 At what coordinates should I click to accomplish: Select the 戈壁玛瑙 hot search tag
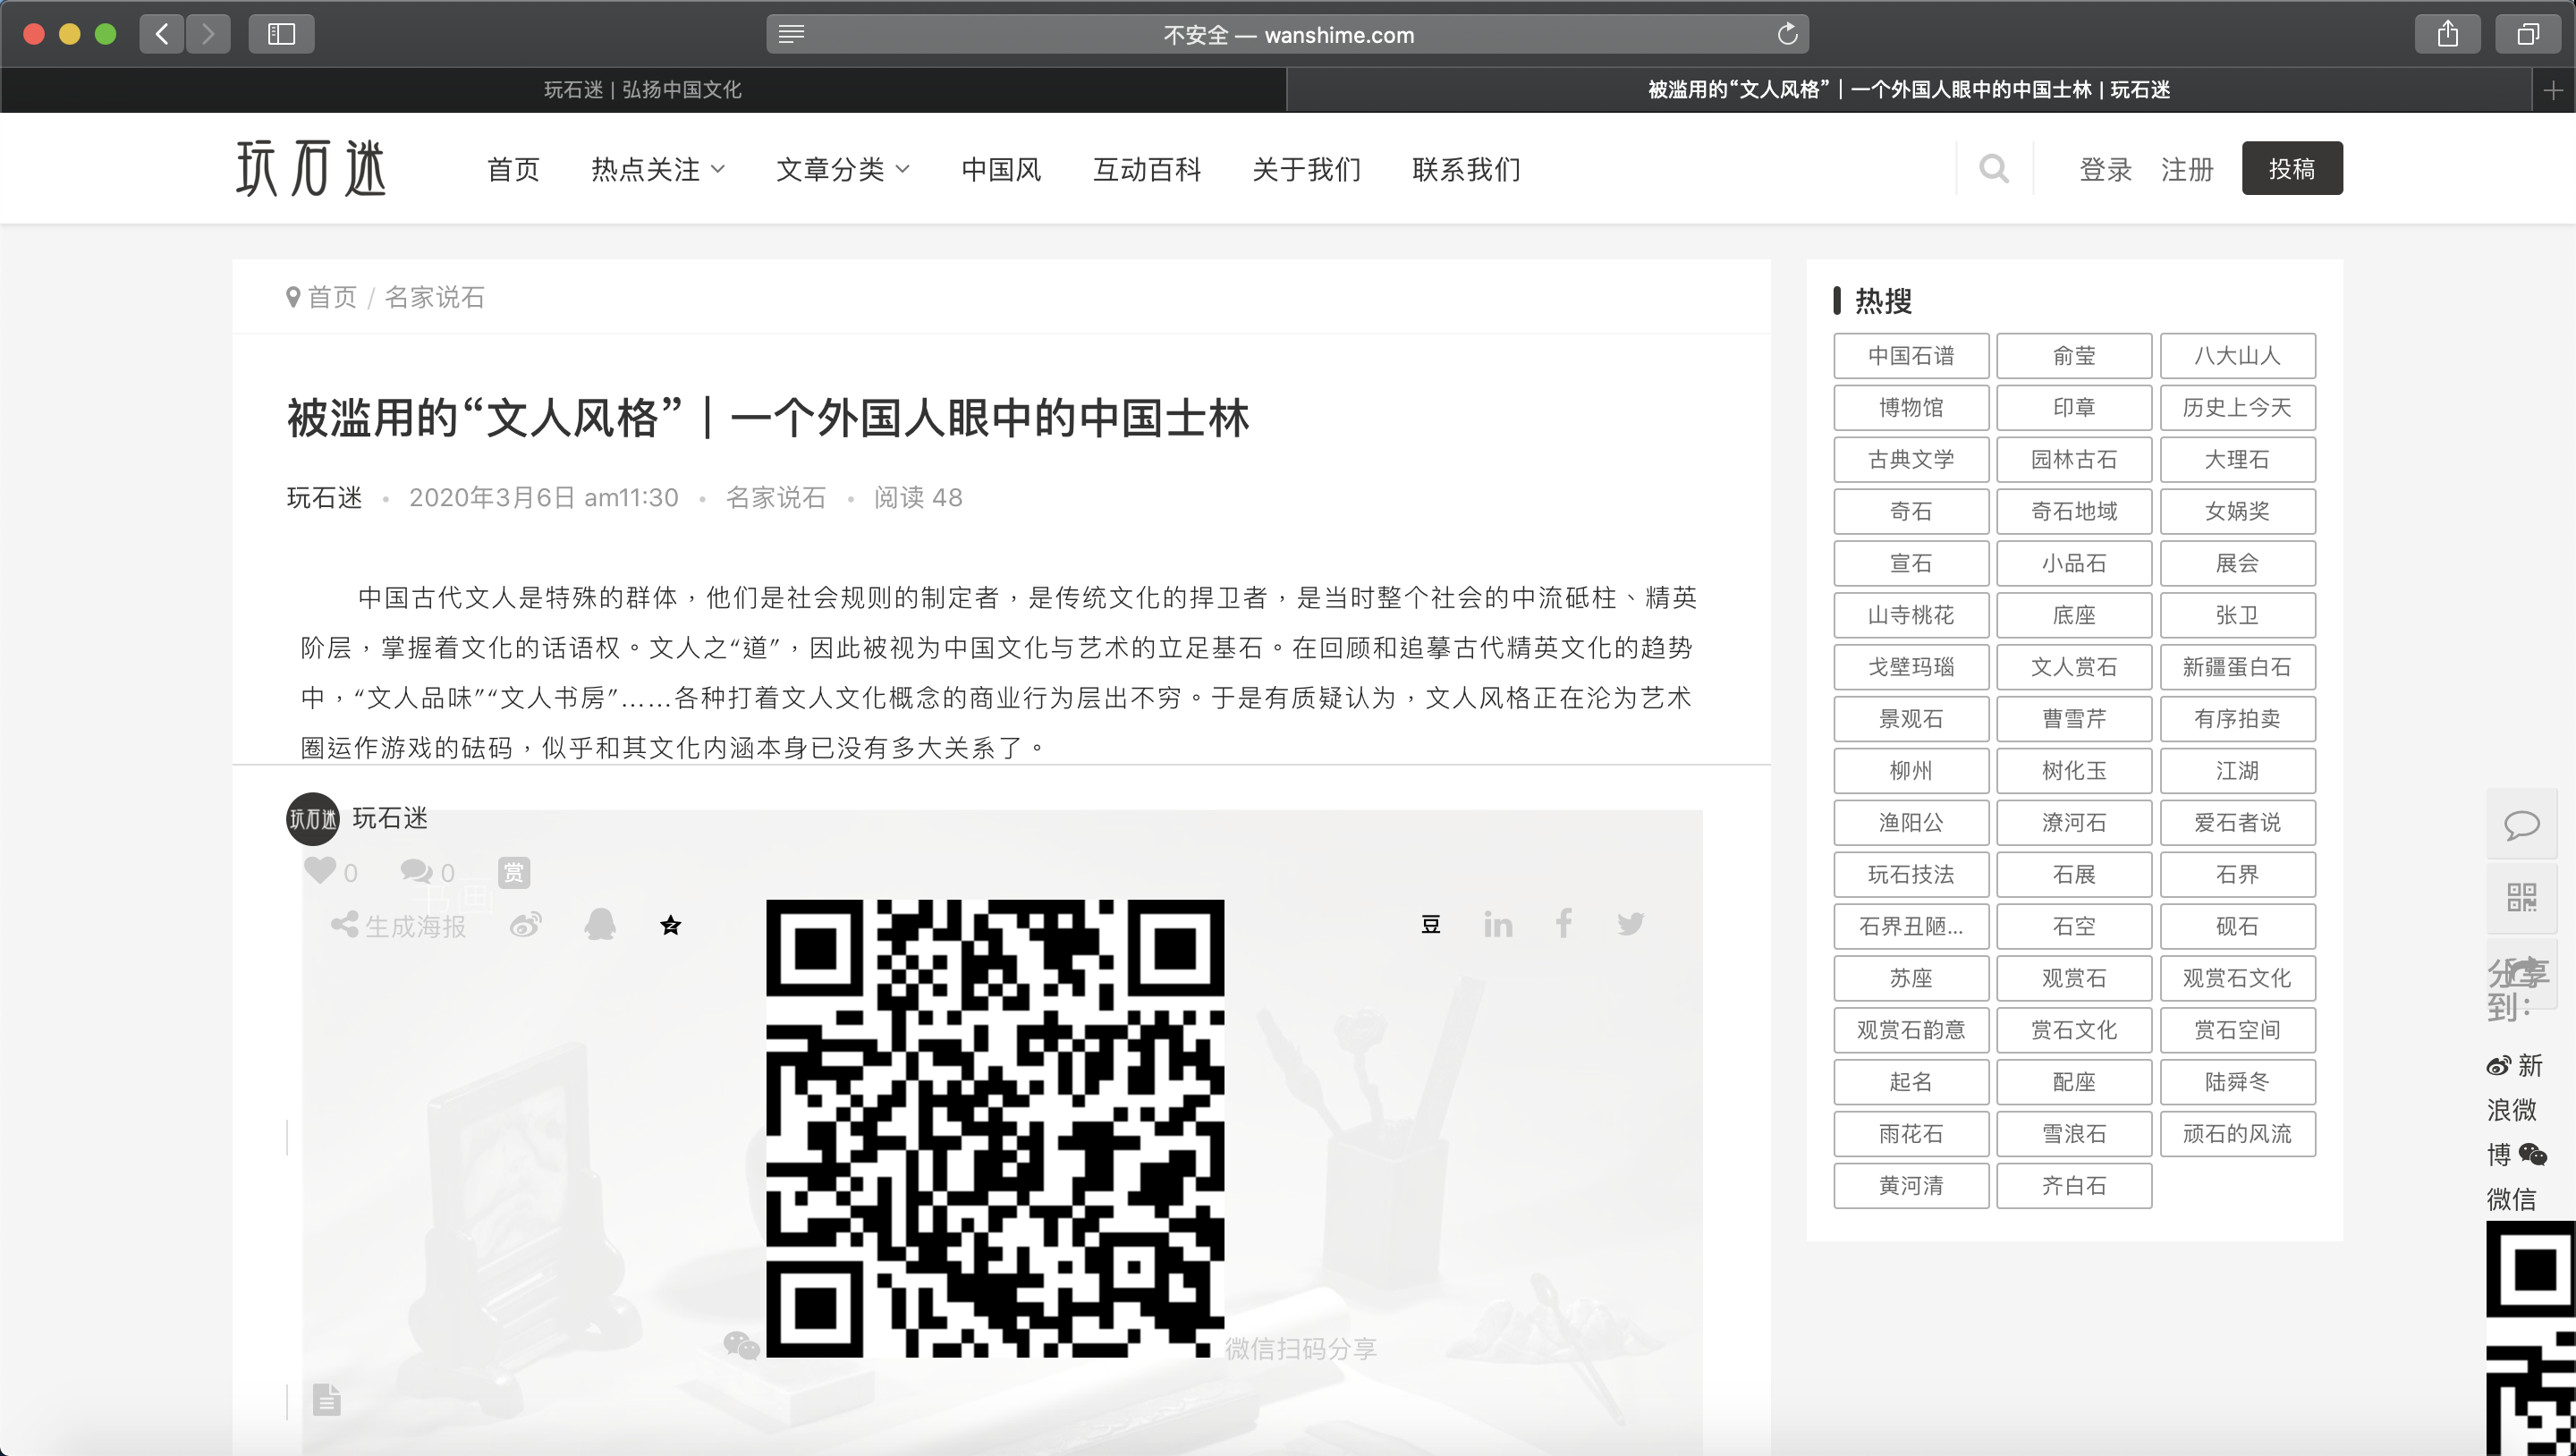pos(1911,667)
